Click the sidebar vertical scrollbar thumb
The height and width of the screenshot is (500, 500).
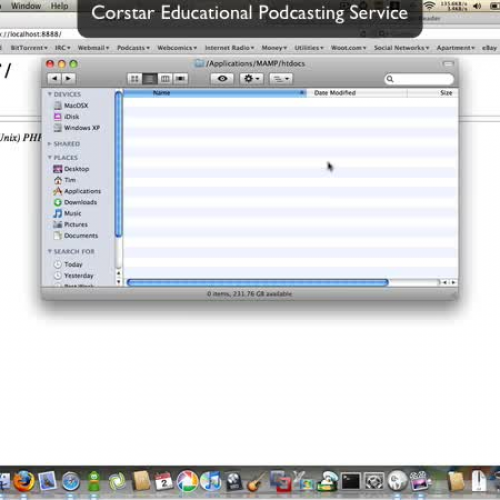[118, 164]
